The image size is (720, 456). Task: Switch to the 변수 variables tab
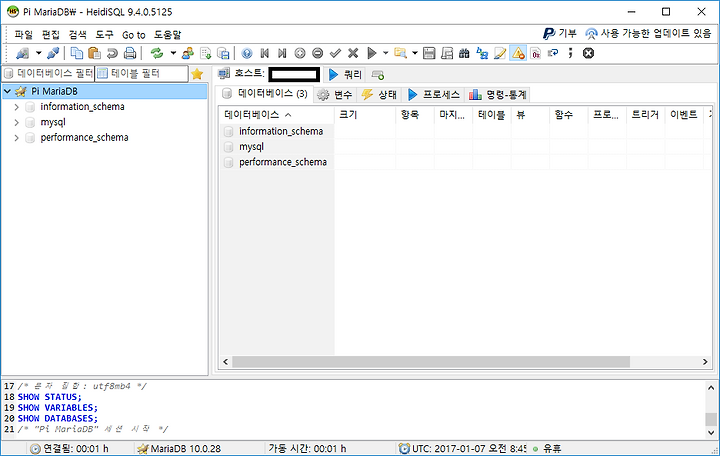(335, 95)
